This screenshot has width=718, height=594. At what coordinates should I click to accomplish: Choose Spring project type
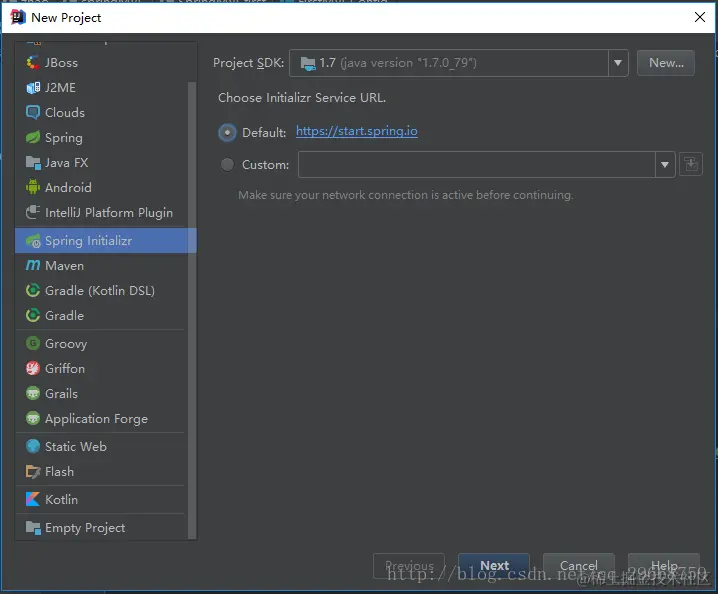click(102, 137)
